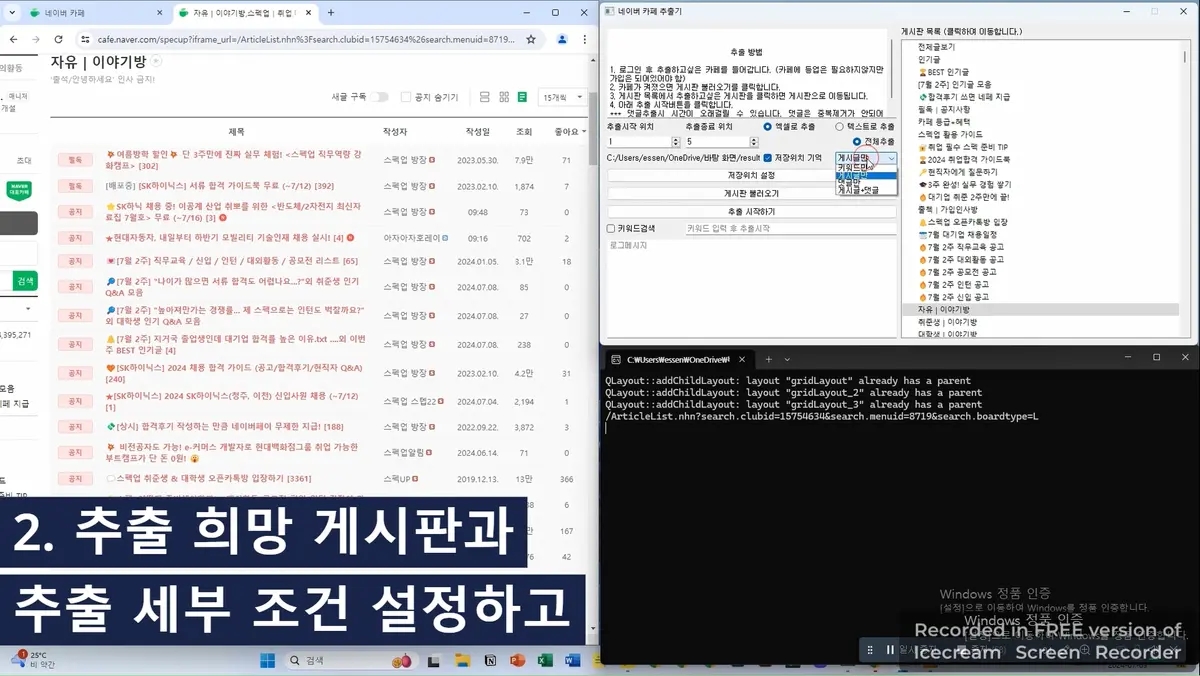The width and height of the screenshot is (1200, 676).
Task: Click author 아자아자호레이 in post list
Action: pyautogui.click(x=412, y=238)
